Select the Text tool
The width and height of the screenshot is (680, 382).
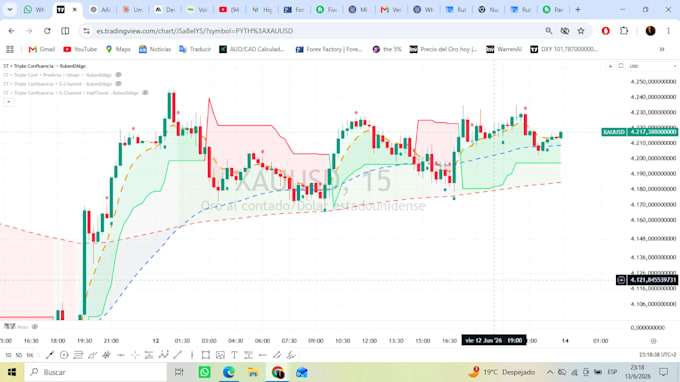234,355
